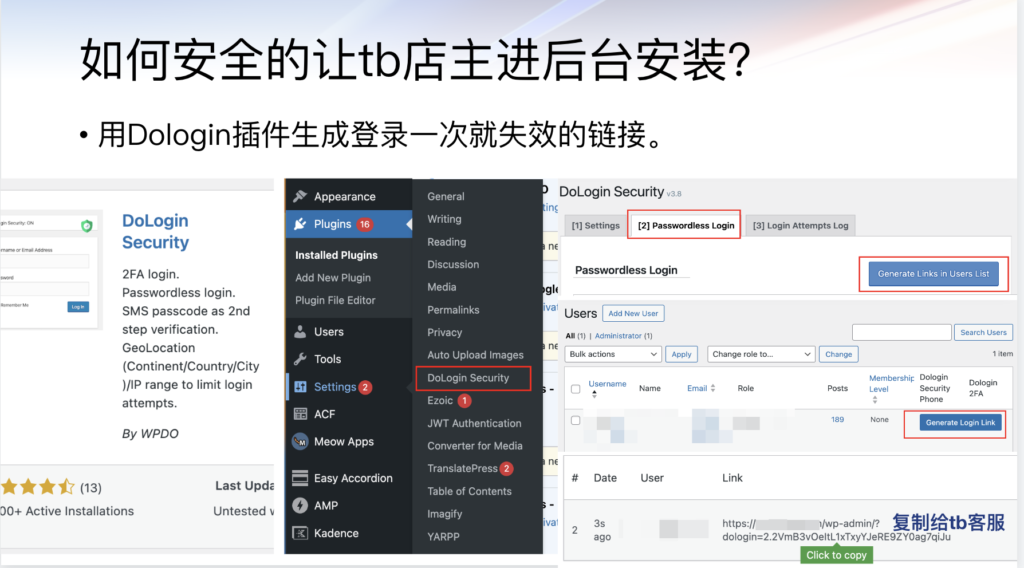
Task: Select DoLogin Security in Settings submenu
Action: pos(468,378)
